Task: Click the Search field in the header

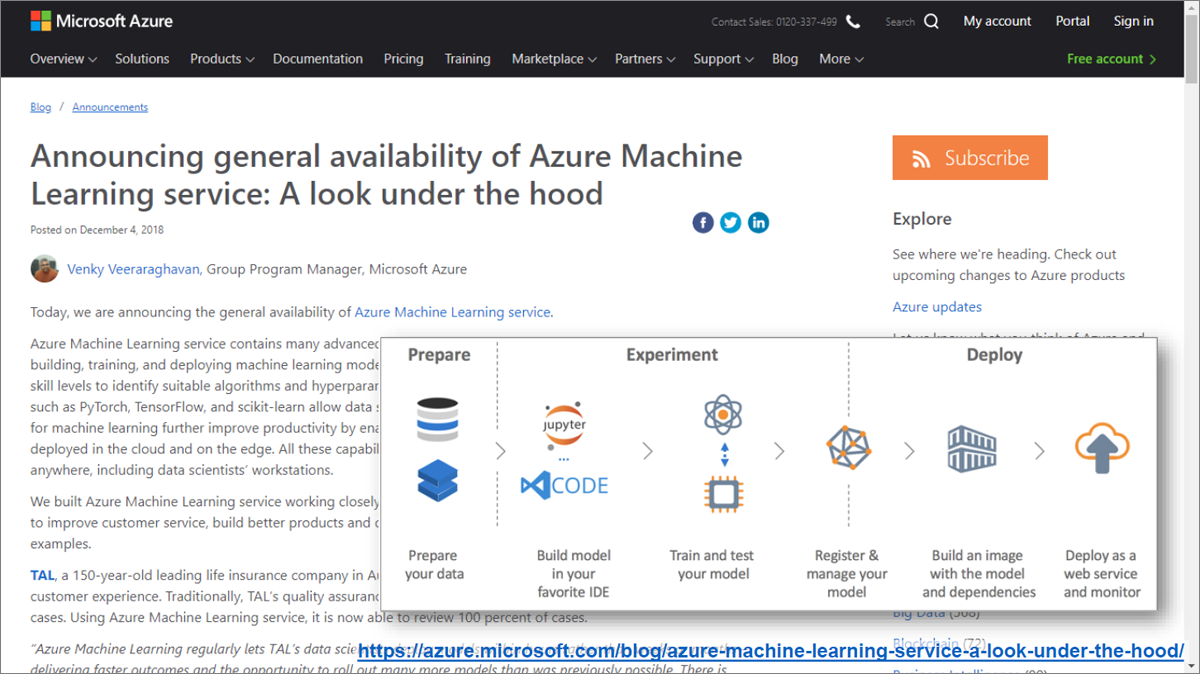Action: coord(900,21)
